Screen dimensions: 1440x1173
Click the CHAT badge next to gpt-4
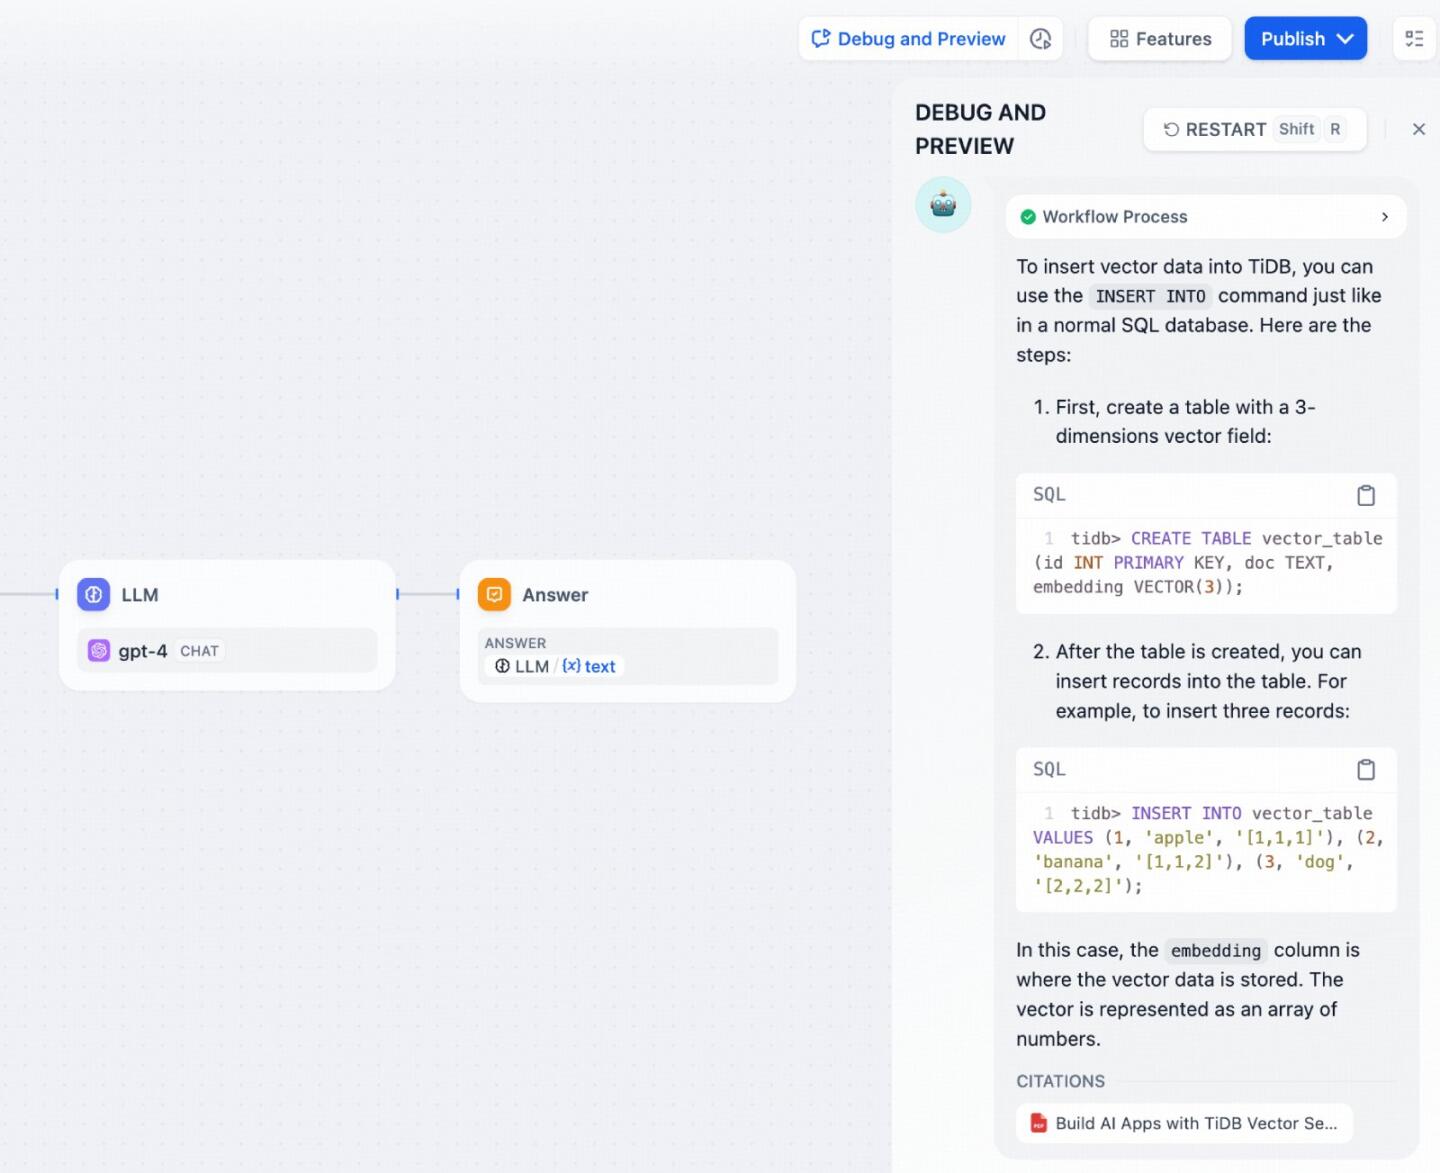(199, 651)
